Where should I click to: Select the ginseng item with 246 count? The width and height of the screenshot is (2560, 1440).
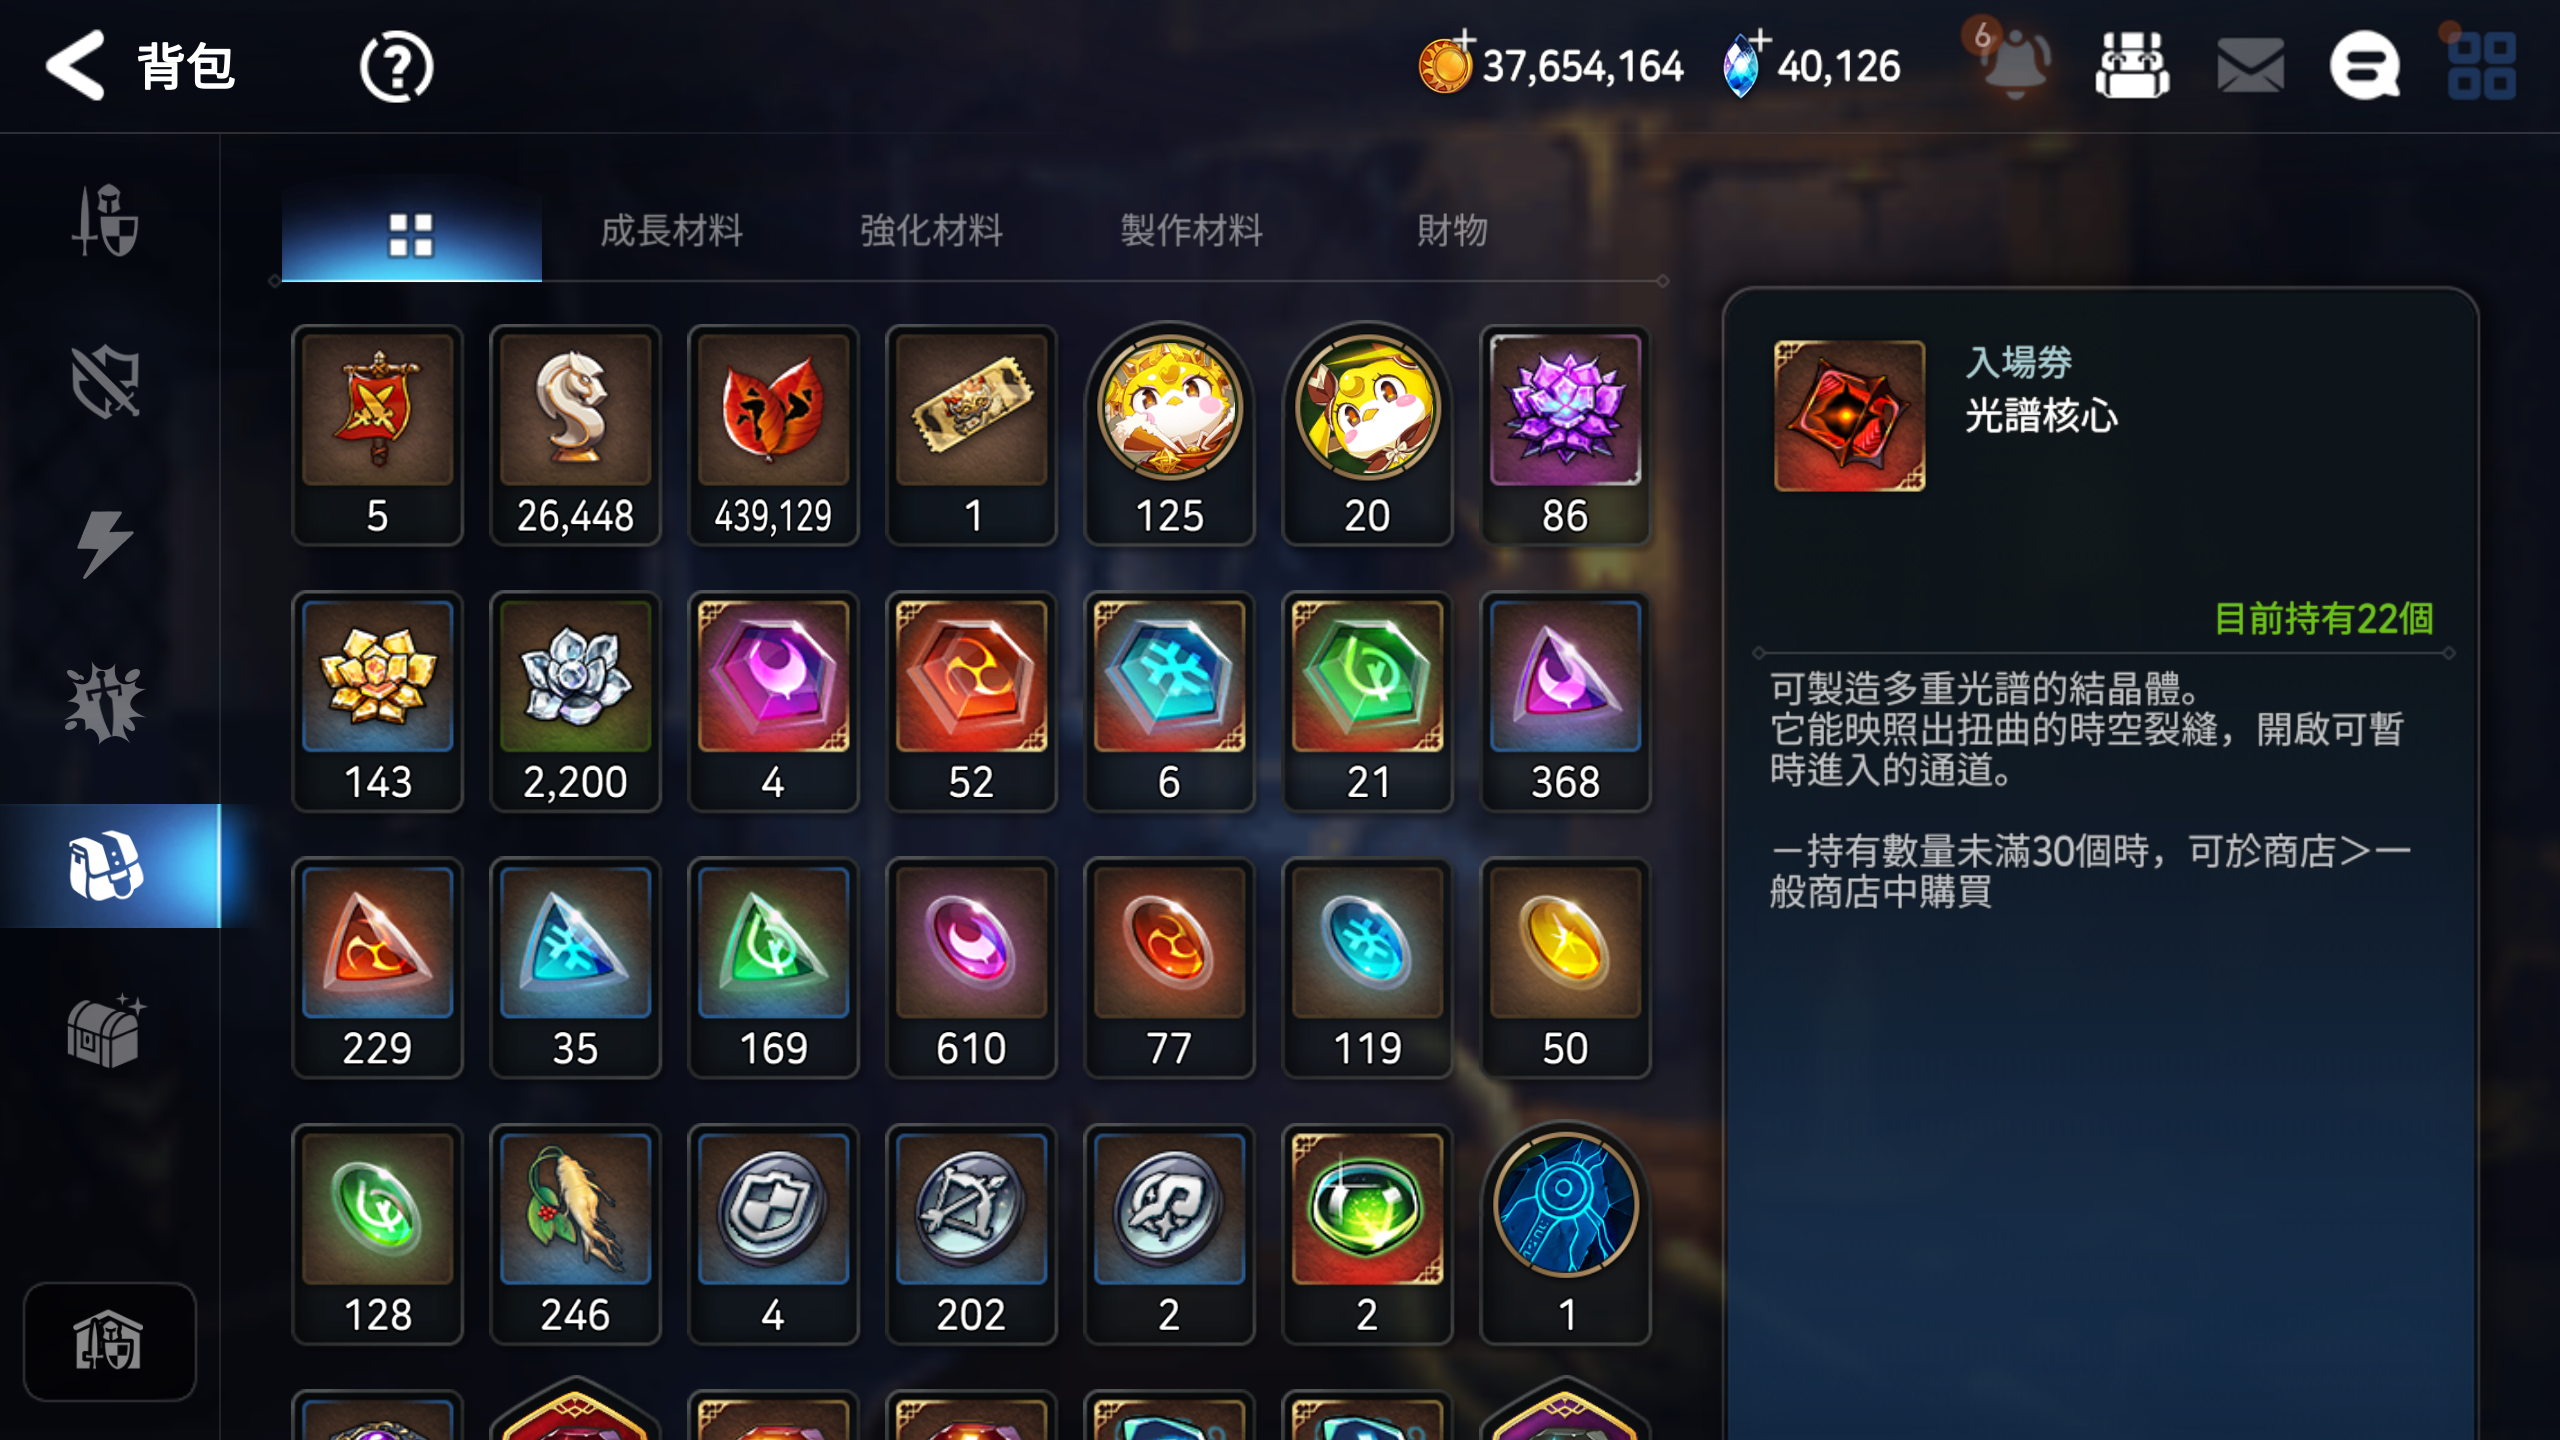coord(575,1234)
